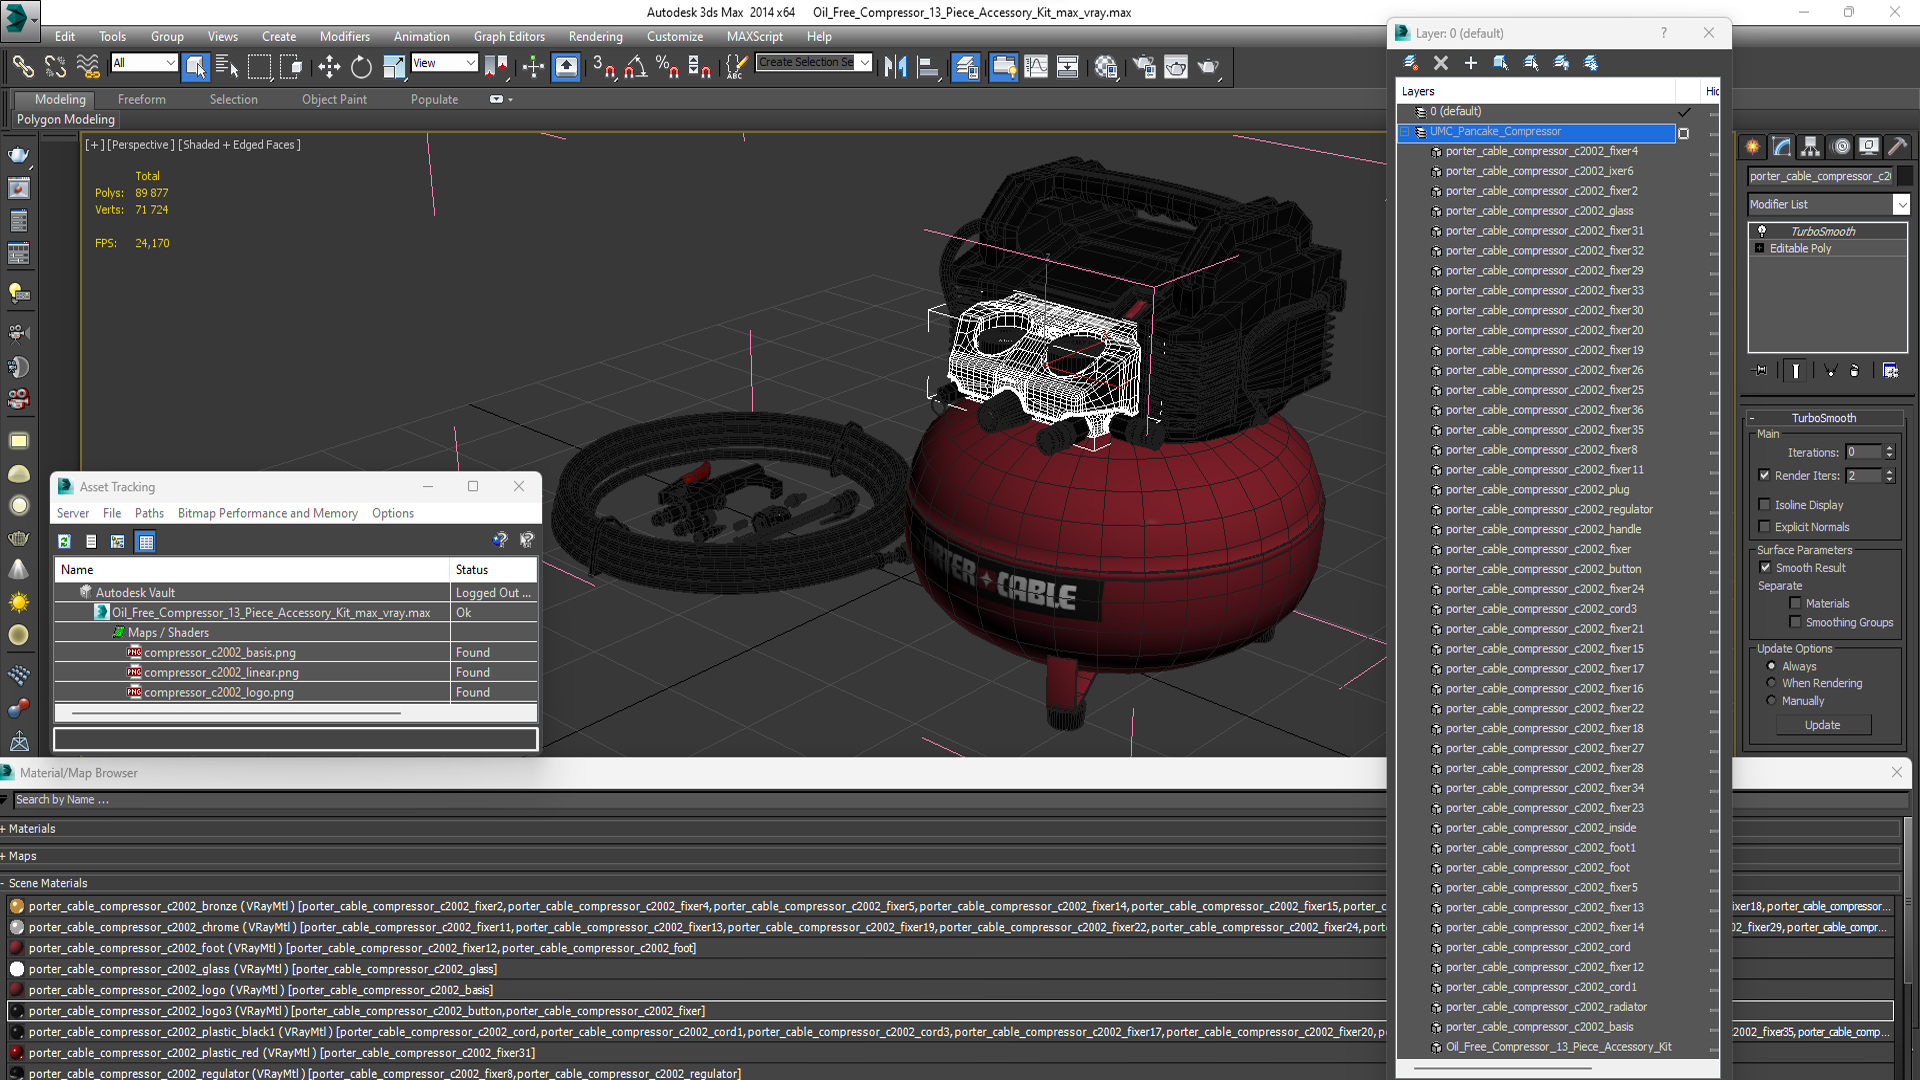Select the Link tool in main toolbar
Screen dimensions: 1920x1080
(22, 67)
